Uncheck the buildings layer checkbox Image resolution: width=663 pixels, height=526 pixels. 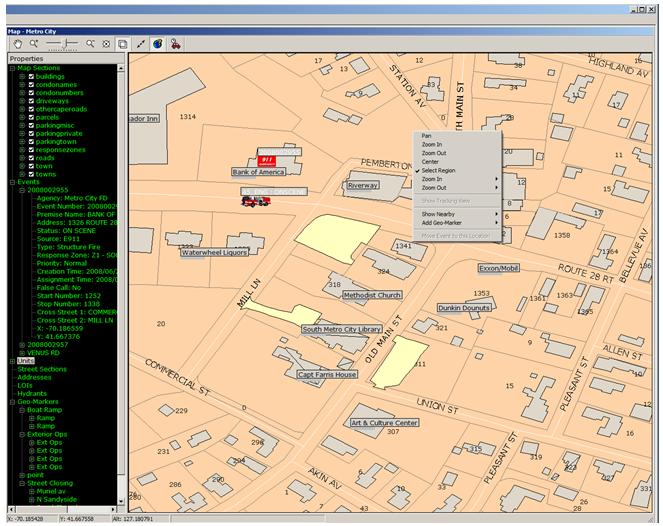click(x=32, y=76)
